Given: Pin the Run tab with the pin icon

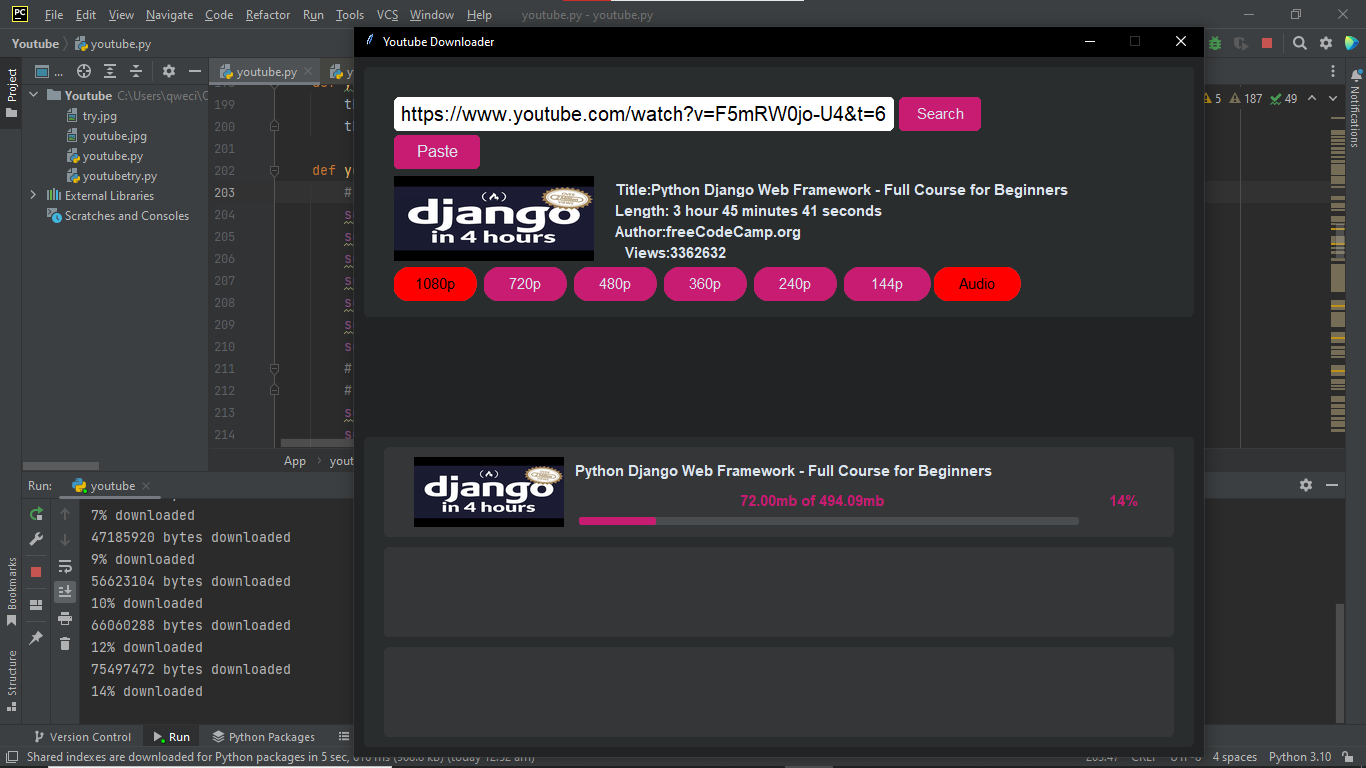Looking at the screenshot, I should tap(36, 635).
